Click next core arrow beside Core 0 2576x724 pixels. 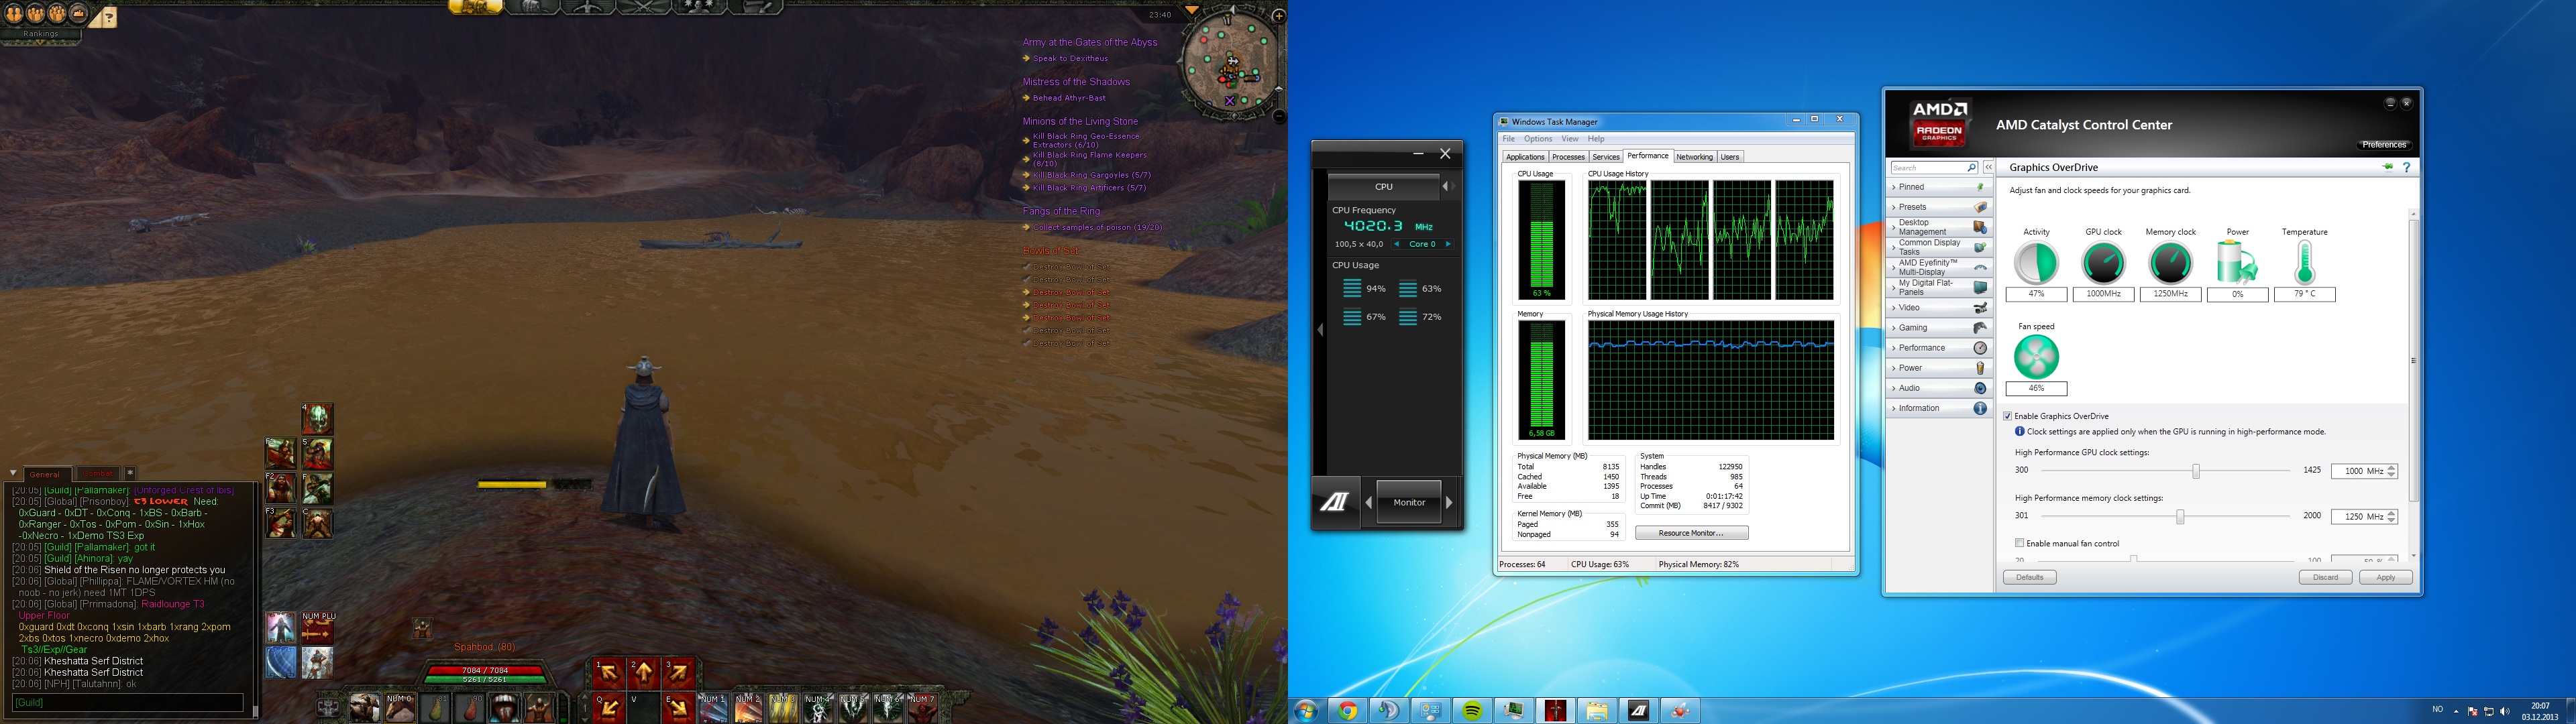point(1448,244)
